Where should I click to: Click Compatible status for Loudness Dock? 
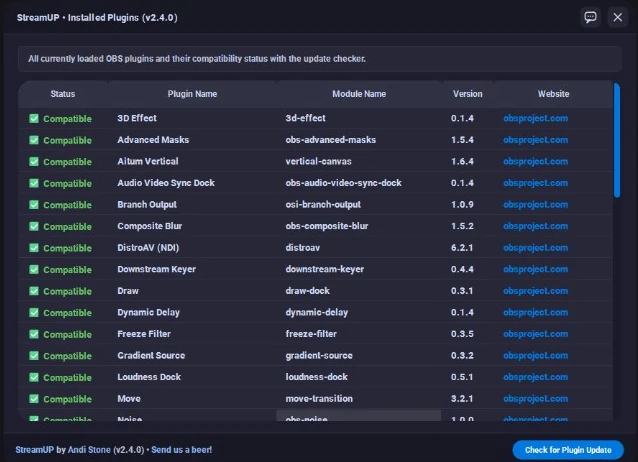68,378
